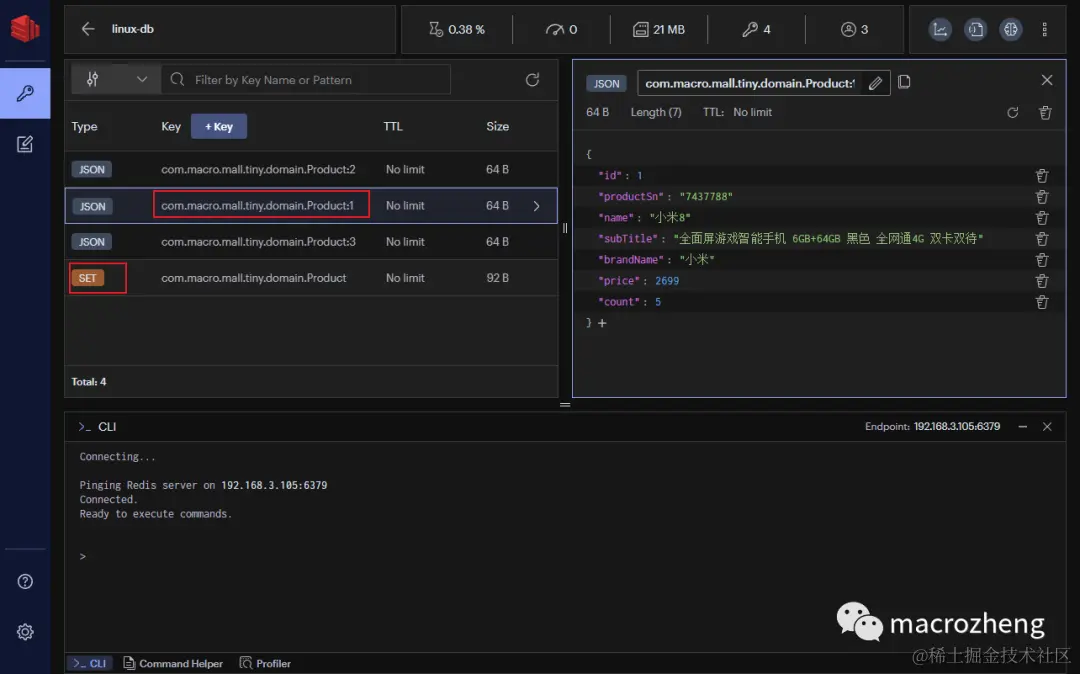Delete the whole key with trash icon
1080x674 pixels.
point(1045,112)
